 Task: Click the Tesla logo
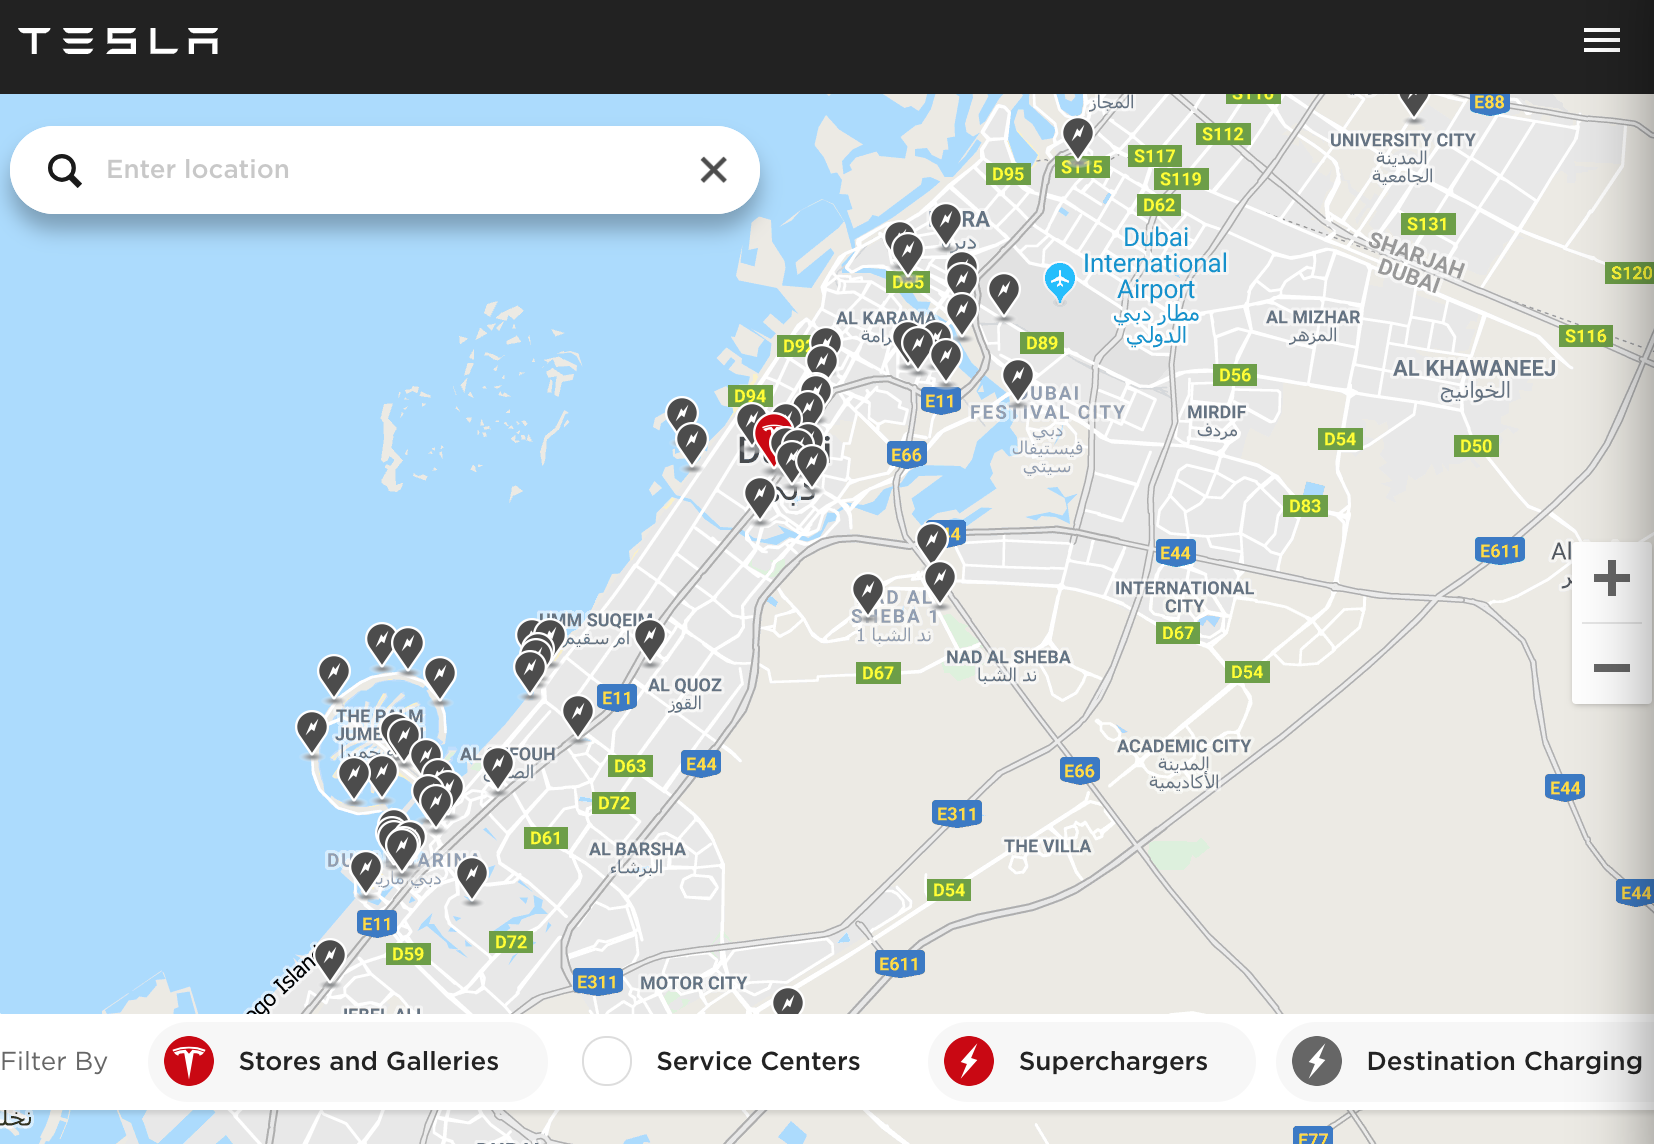point(118,41)
